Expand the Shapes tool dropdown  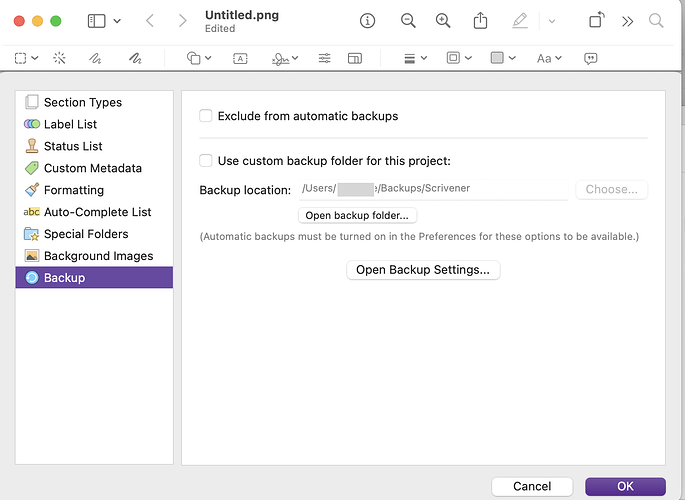click(x=200, y=59)
